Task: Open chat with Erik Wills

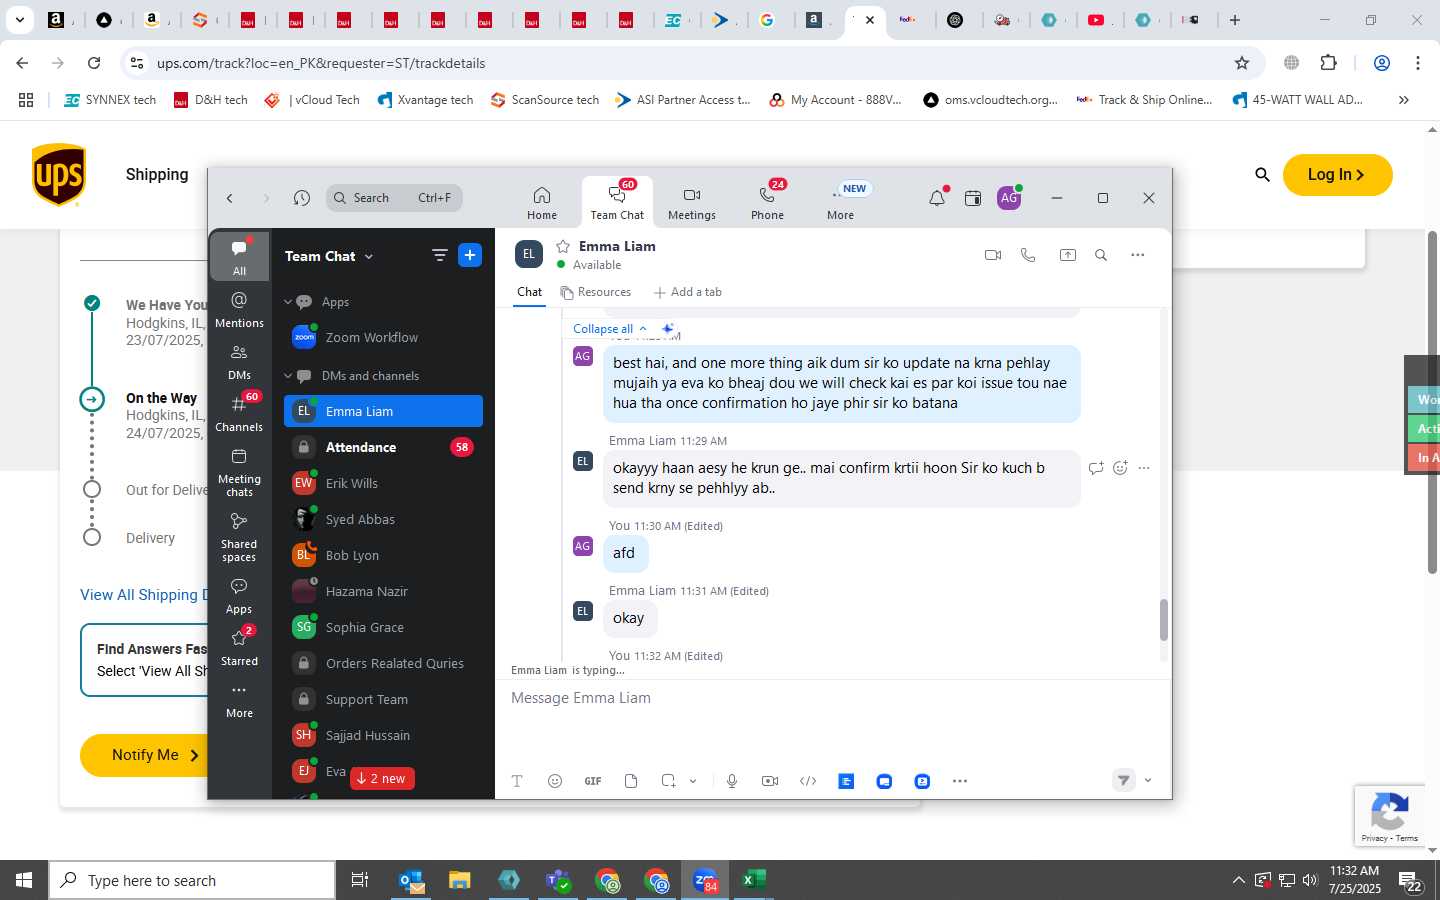Action: point(383,483)
